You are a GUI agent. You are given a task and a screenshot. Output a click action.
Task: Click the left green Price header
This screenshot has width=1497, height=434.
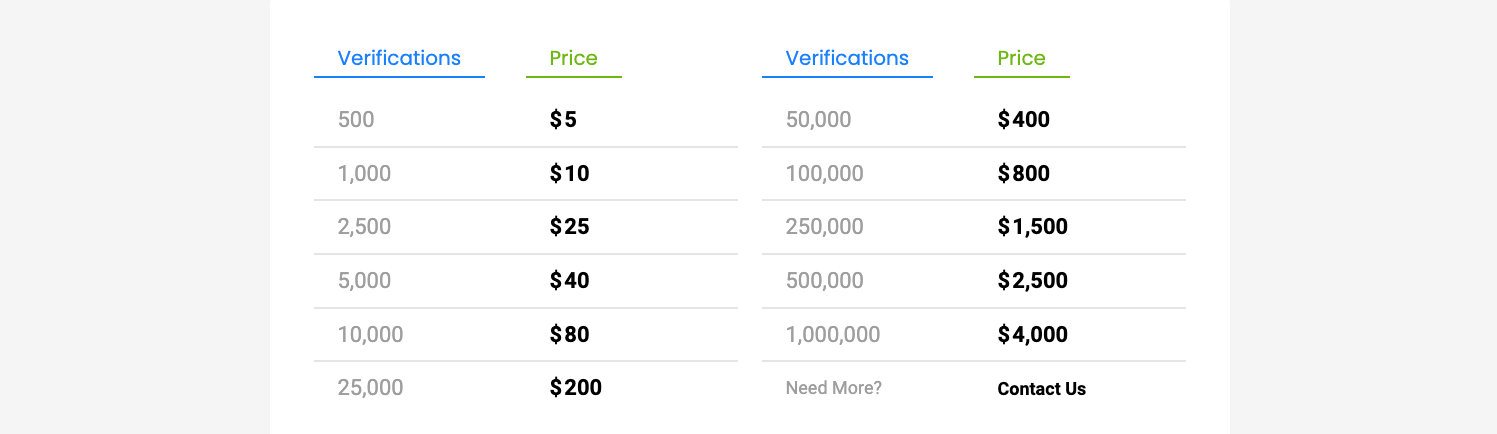coord(573,58)
